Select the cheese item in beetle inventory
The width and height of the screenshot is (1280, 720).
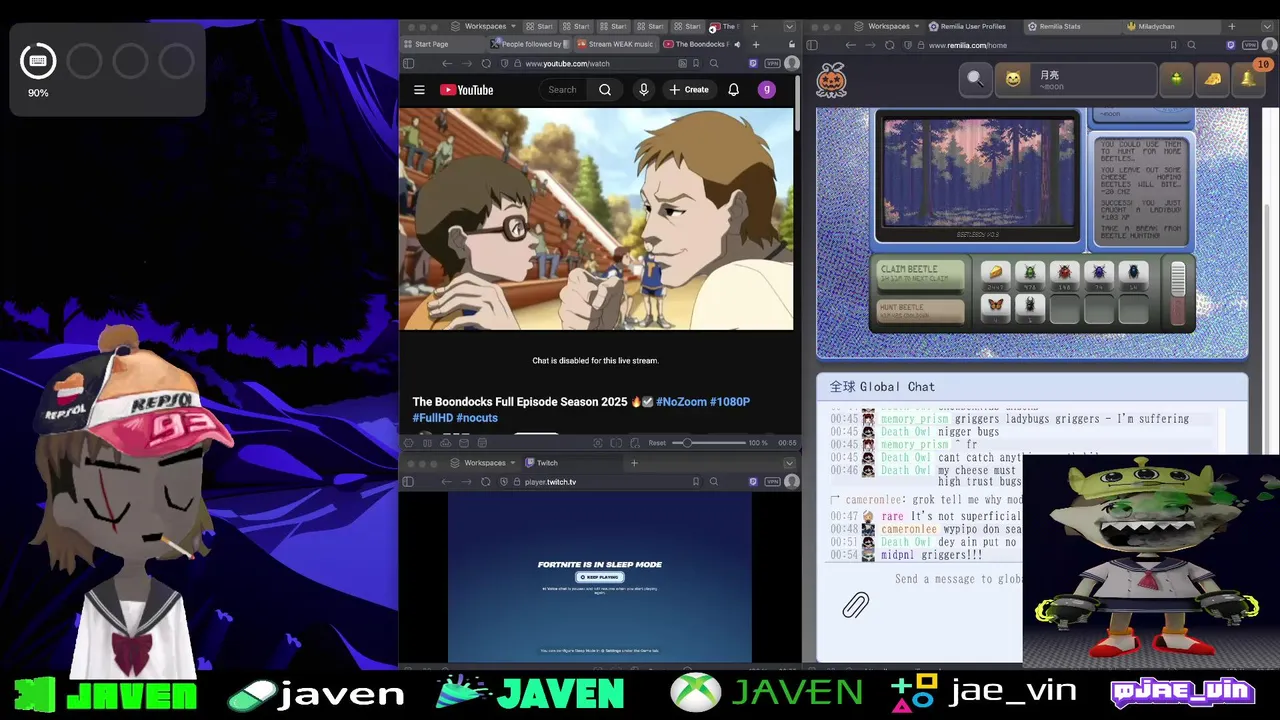(x=995, y=275)
